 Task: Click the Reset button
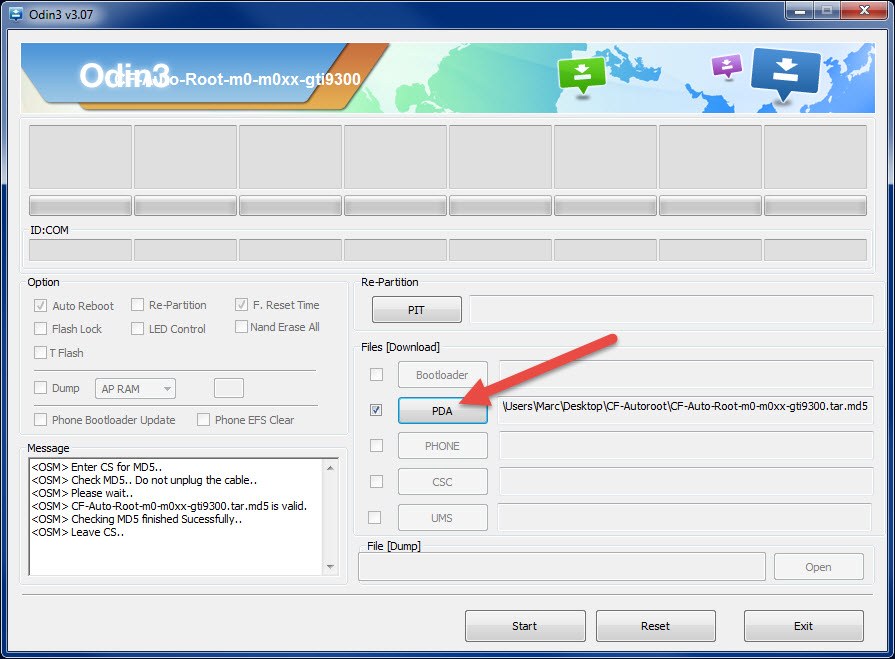(x=656, y=626)
